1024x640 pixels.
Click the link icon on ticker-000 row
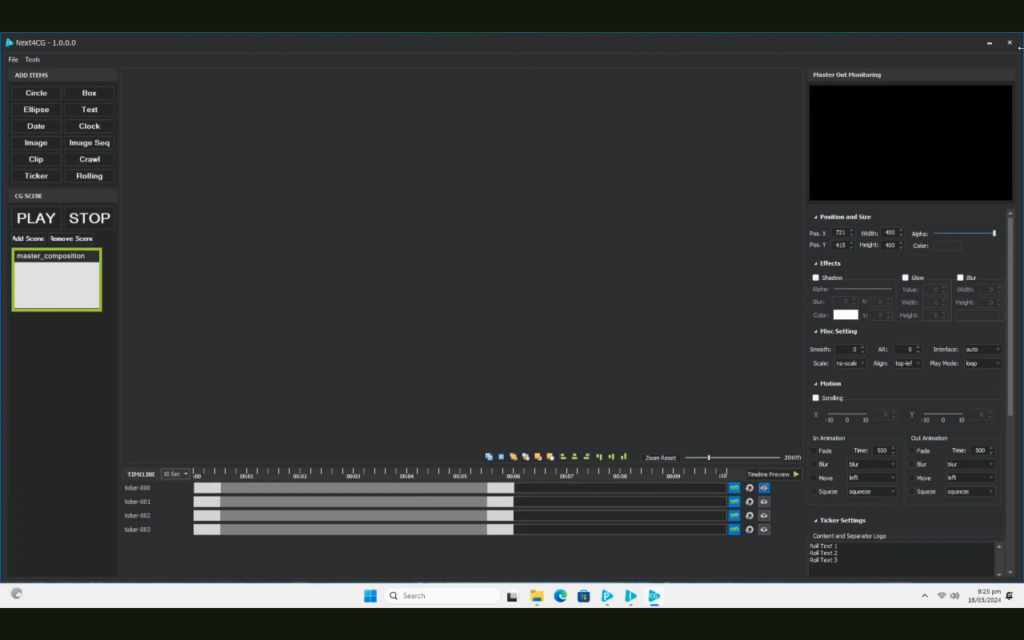[x=734, y=488]
